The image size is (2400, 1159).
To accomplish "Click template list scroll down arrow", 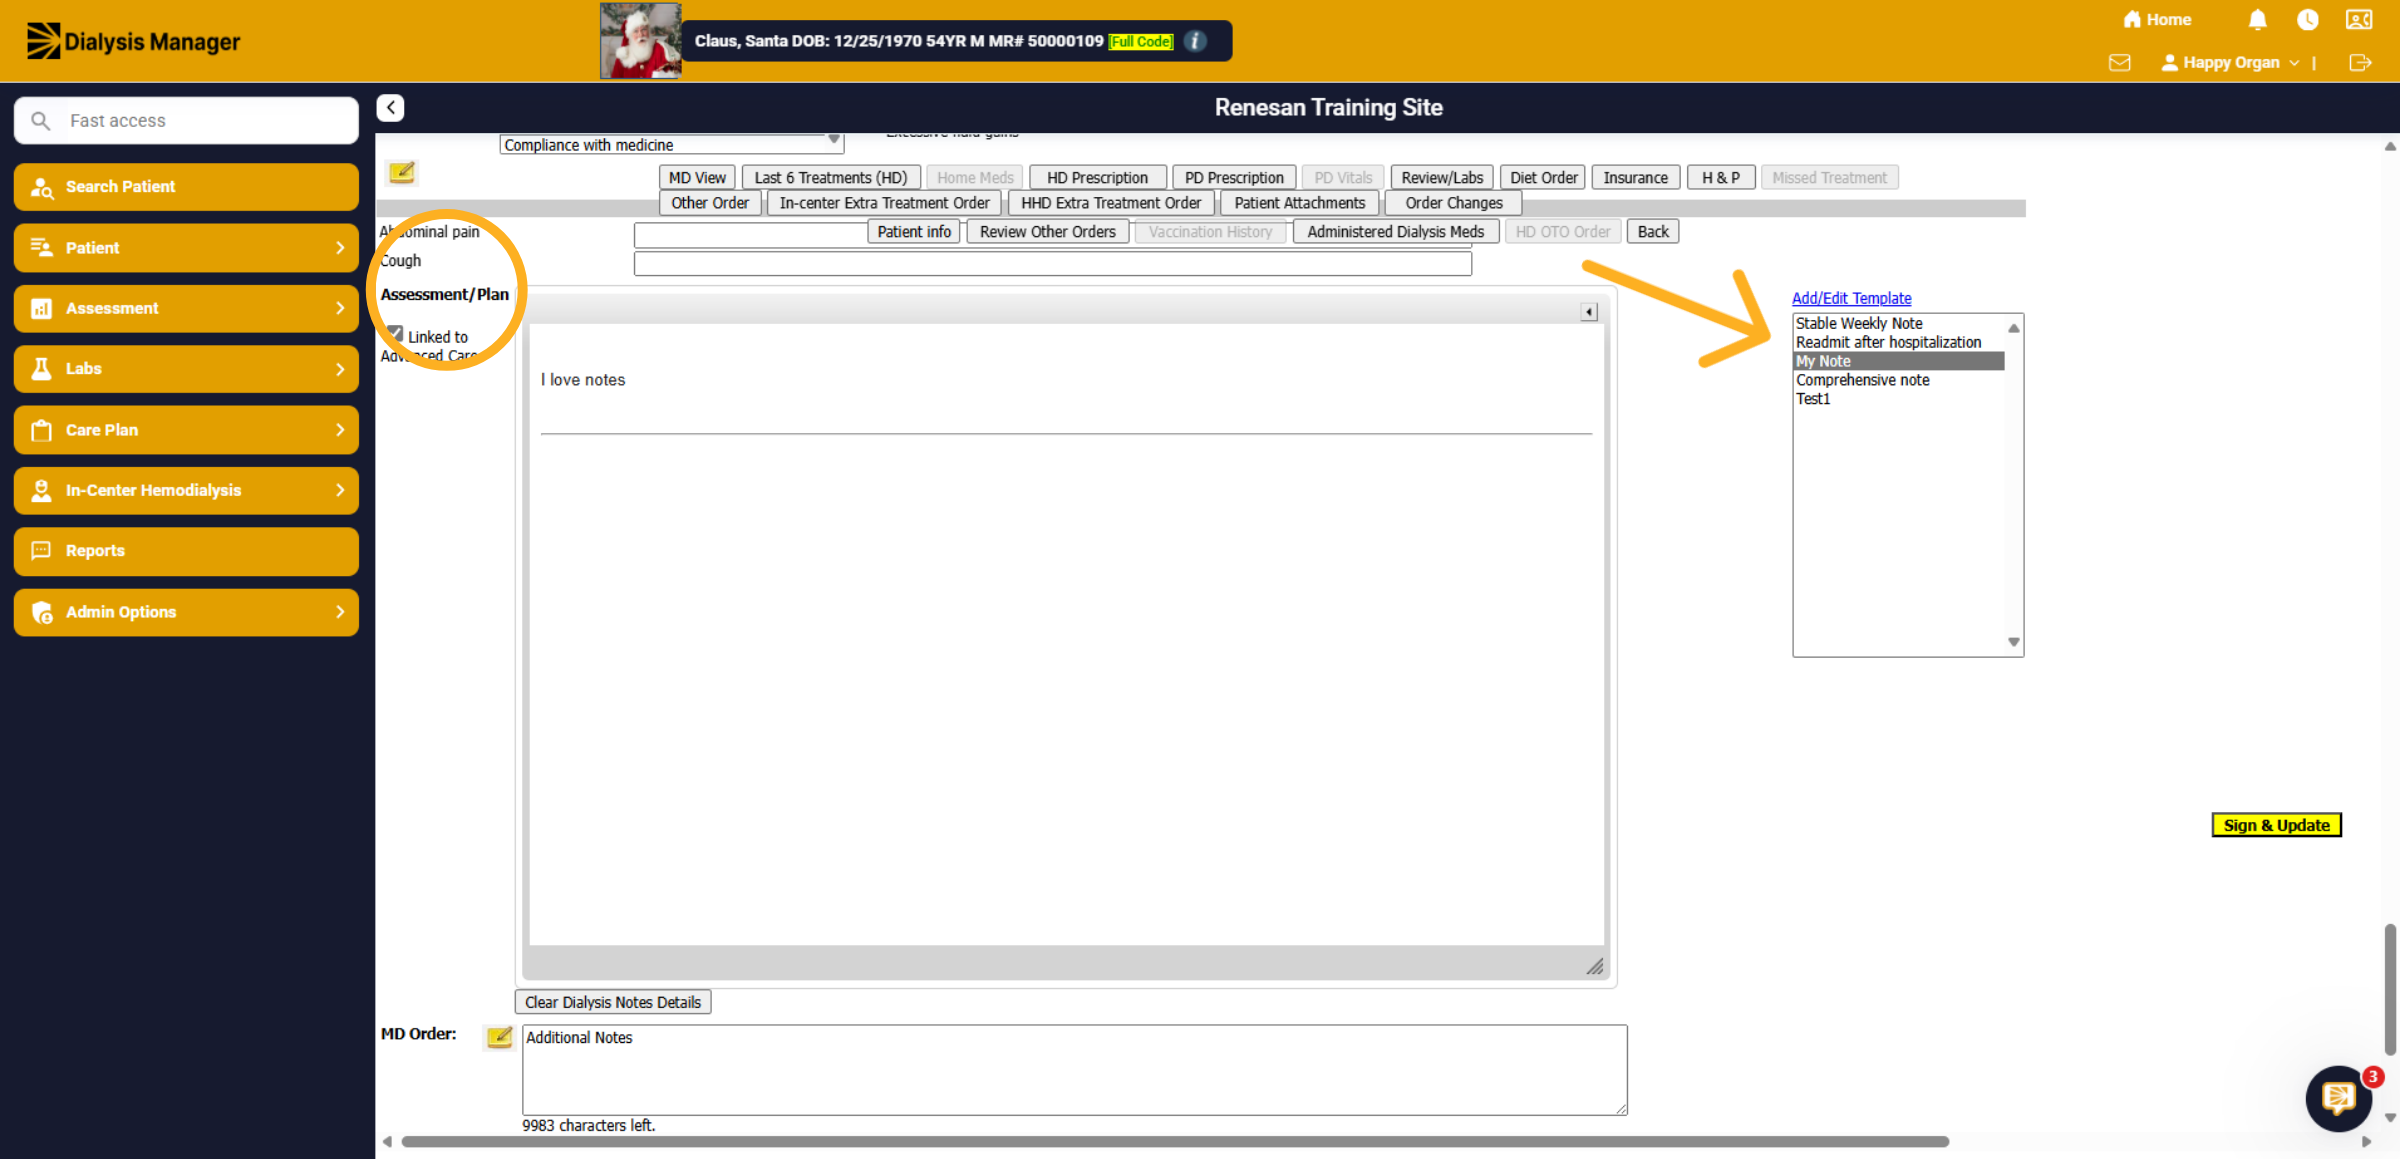I will (x=2014, y=642).
